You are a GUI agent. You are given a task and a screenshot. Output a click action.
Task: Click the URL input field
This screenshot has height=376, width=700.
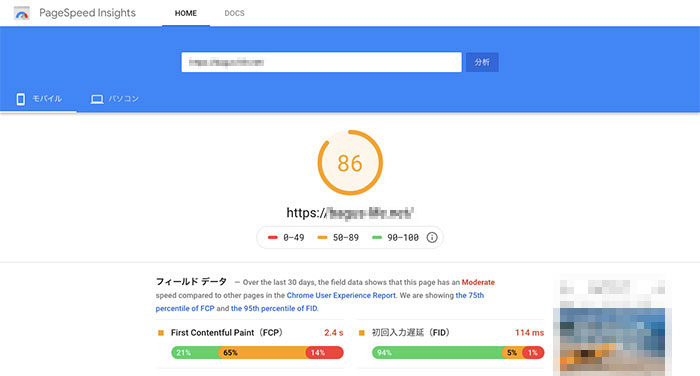tap(321, 62)
